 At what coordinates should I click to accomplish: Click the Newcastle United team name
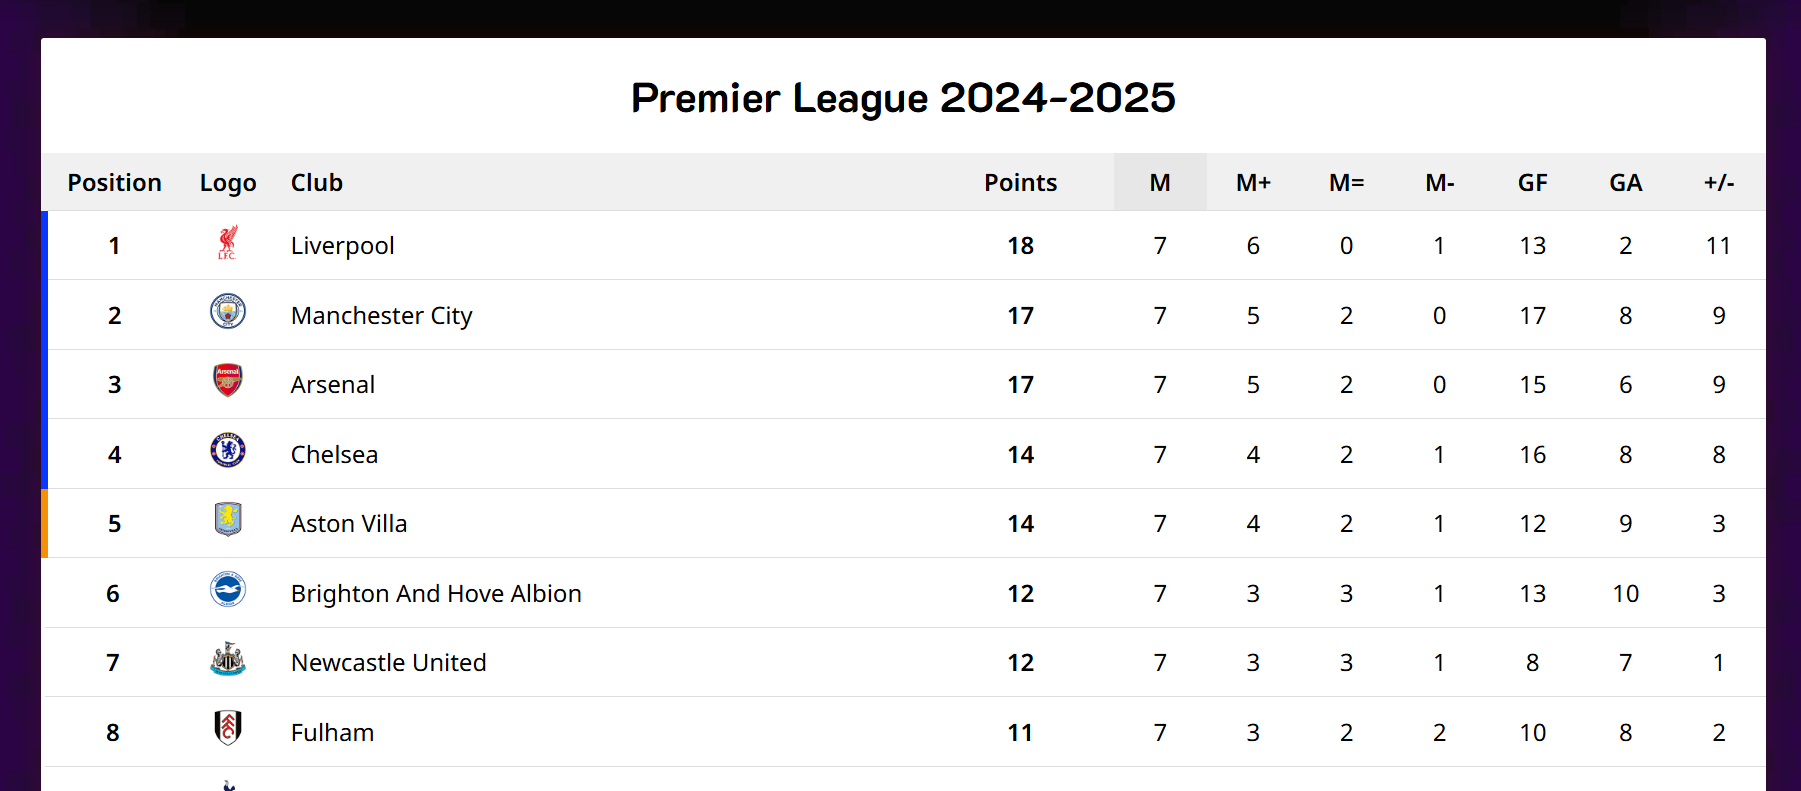click(x=388, y=663)
